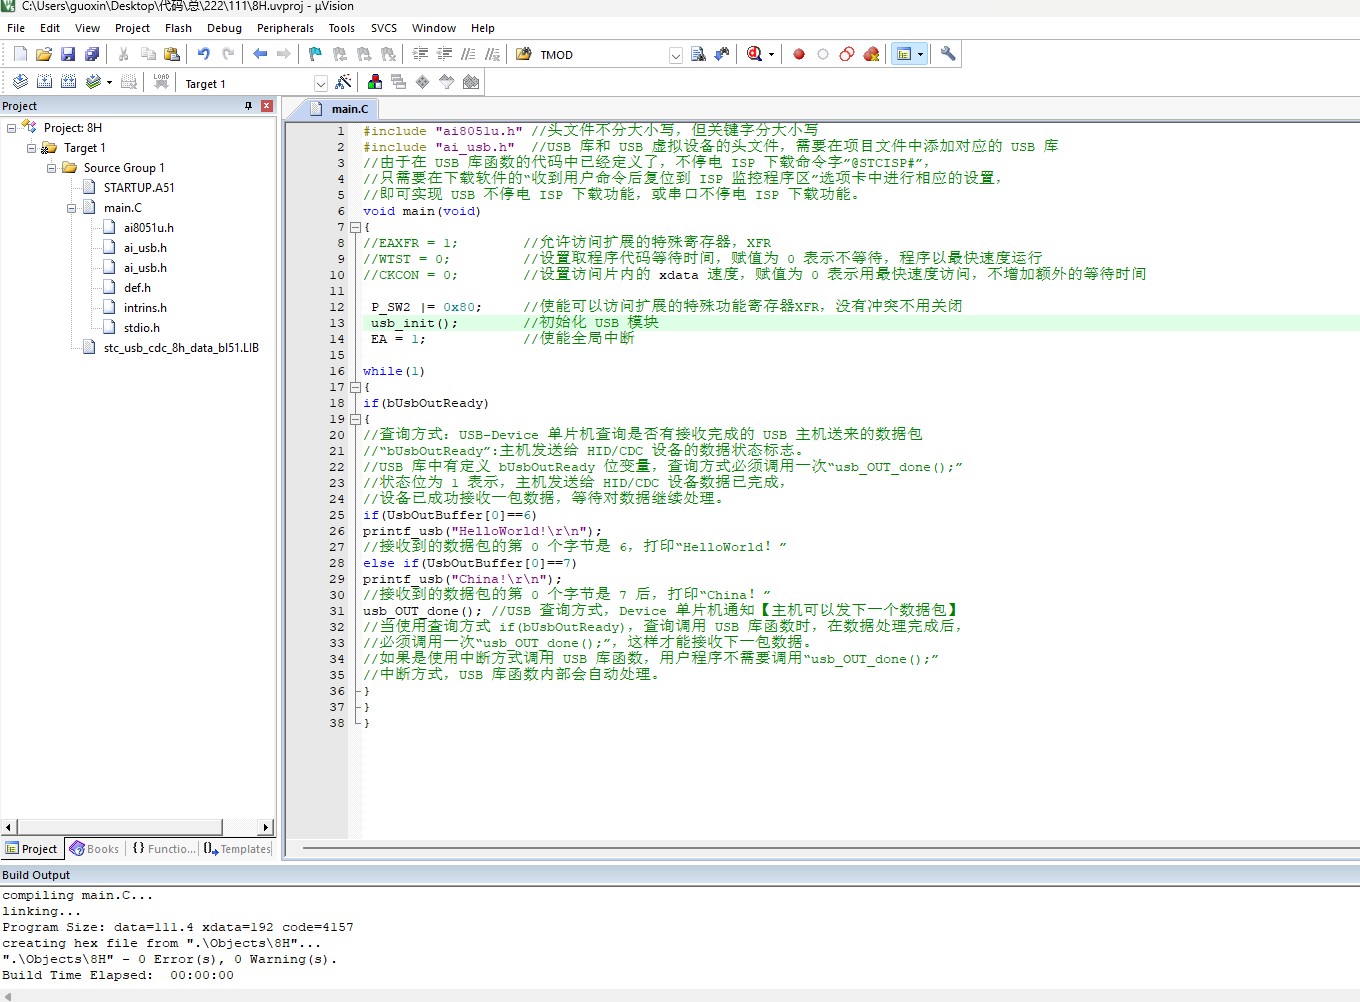Open the Batch Build icon
Viewport: 1360px width, 1002px height.
pyautogui.click(x=92, y=82)
